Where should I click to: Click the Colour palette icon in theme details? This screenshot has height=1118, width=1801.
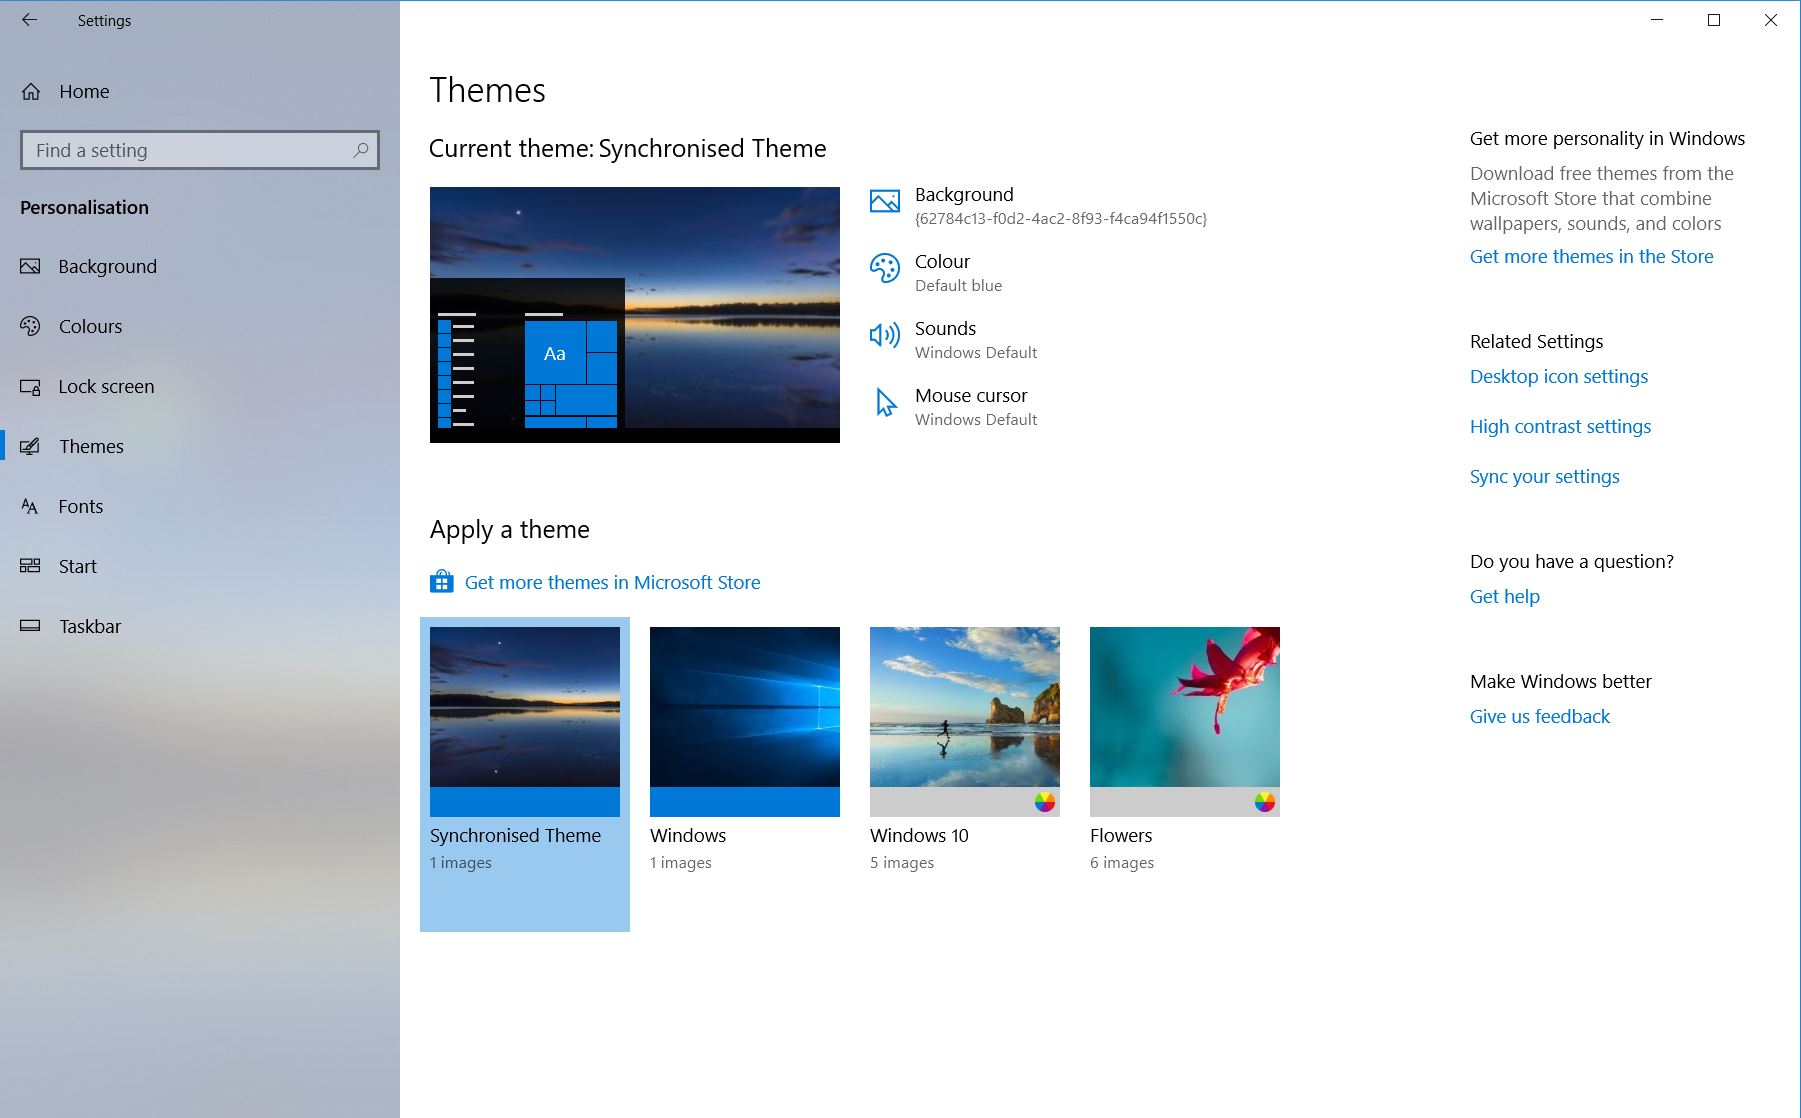885,268
